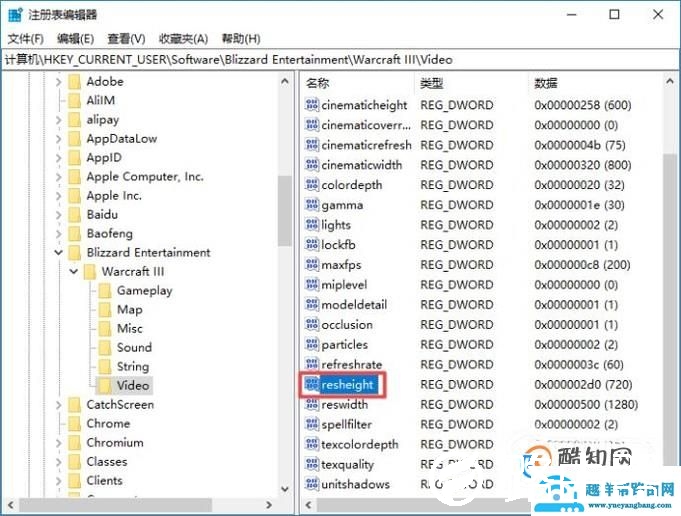Click the modeldetail DWORD value icon
The height and width of the screenshot is (516, 681).
tap(312, 304)
